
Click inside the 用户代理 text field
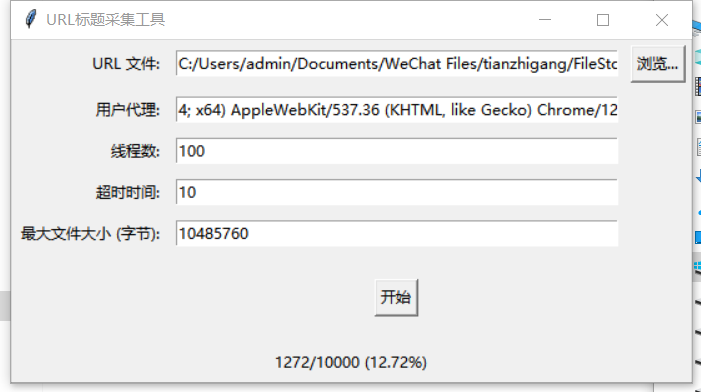tap(397, 110)
